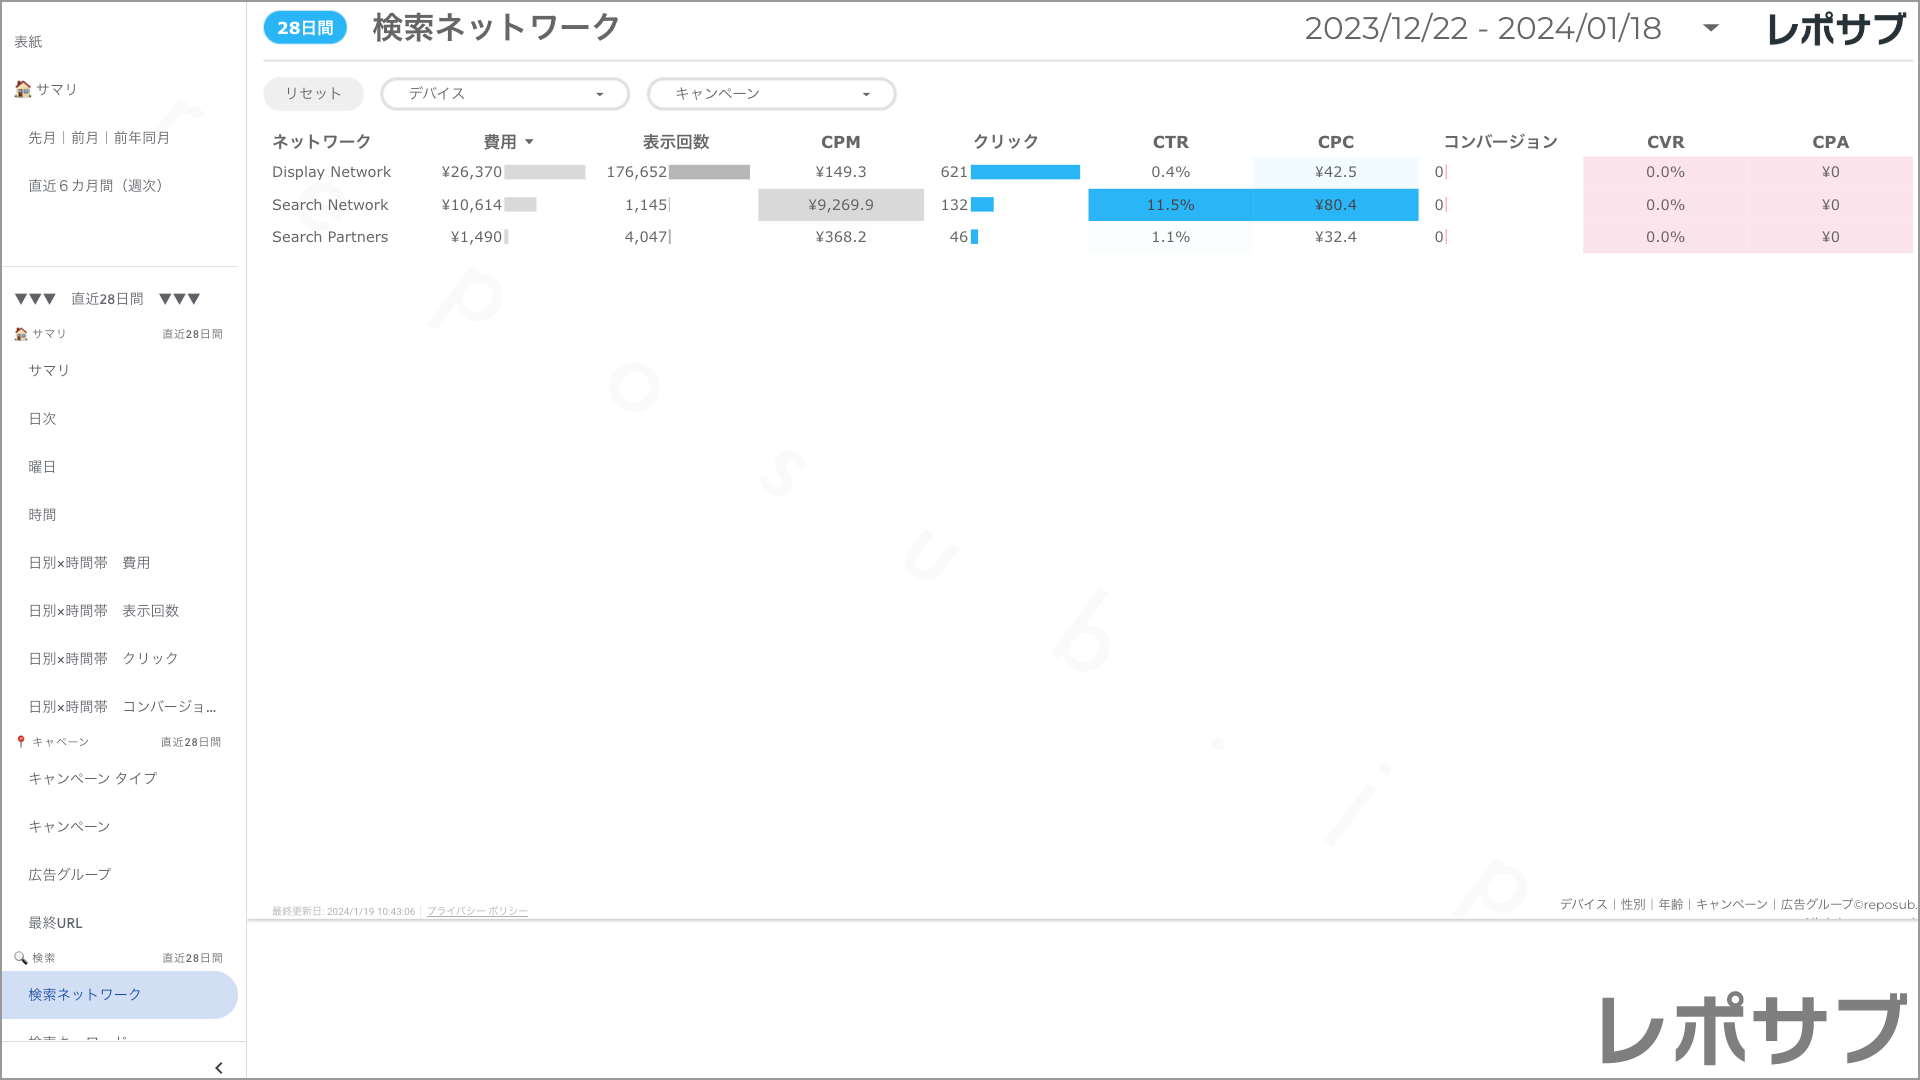1920x1080 pixels.
Task: Toggle the sort arrow on the 費用 column
Action: [x=529, y=141]
